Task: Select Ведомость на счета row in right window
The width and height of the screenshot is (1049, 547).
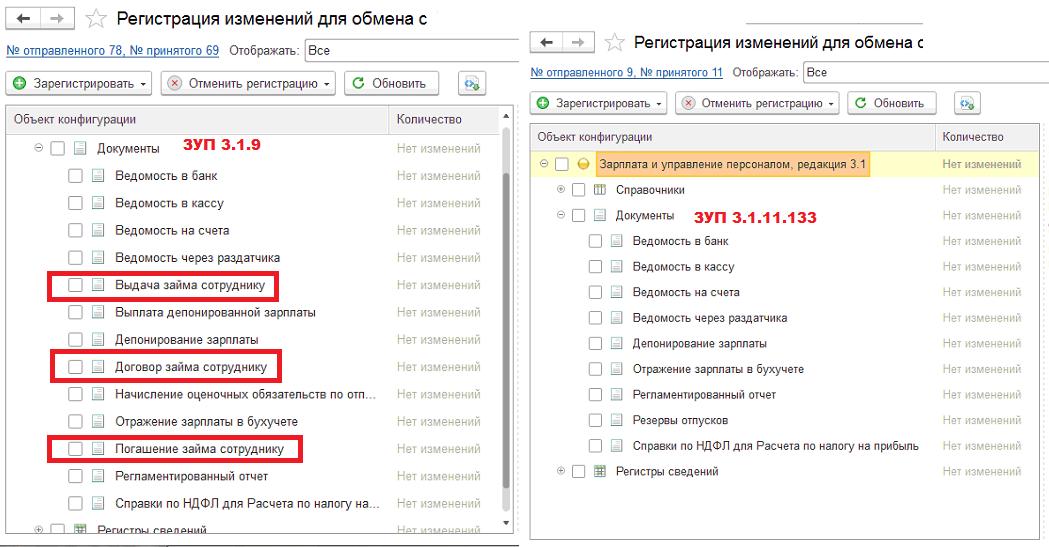Action: [x=785, y=292]
